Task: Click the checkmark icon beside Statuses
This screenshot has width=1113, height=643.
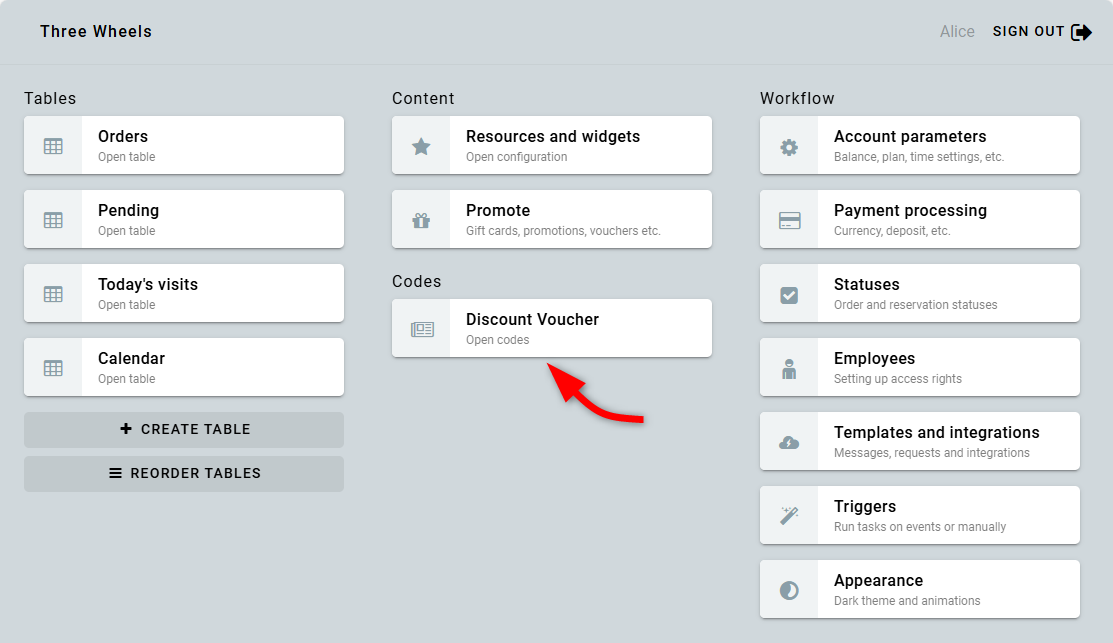Action: pos(789,294)
